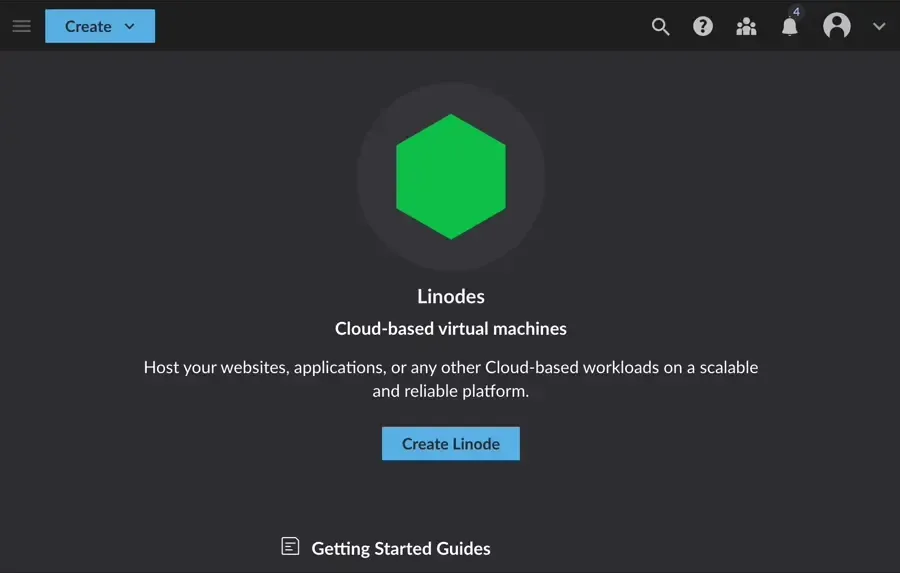Click the notification count badge 4
This screenshot has width=900, height=573.
pos(796,11)
